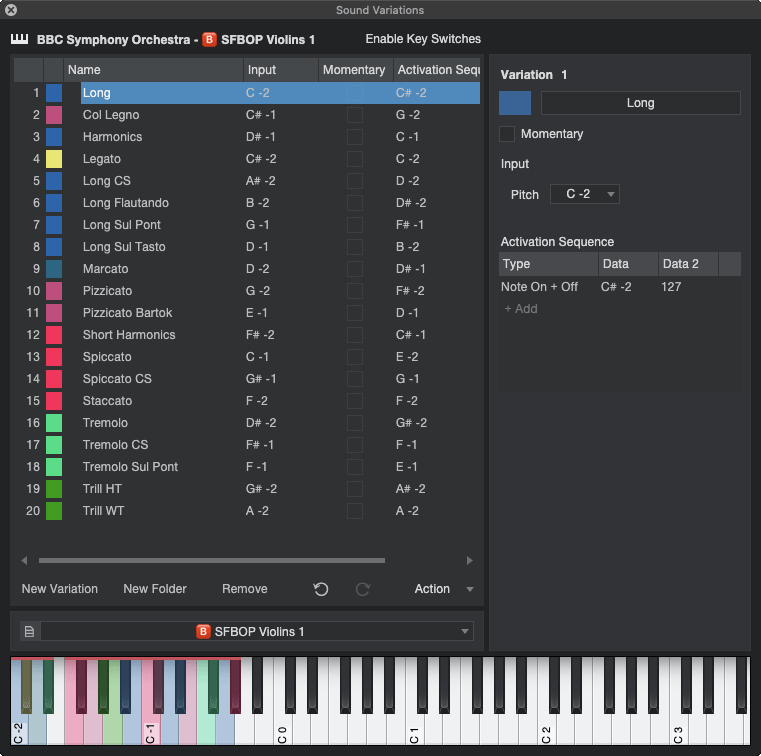
Task: Click the Note On + Off type cell
Action: coord(539,287)
